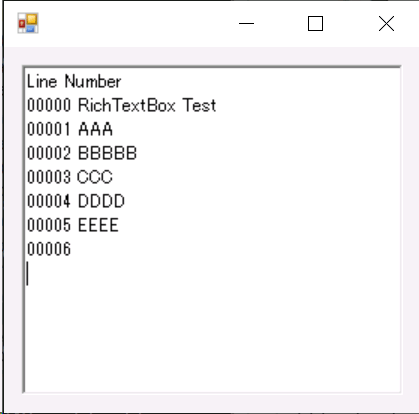Click 'DDDD' text on line 00004
The height and width of the screenshot is (414, 419).
(x=101, y=201)
